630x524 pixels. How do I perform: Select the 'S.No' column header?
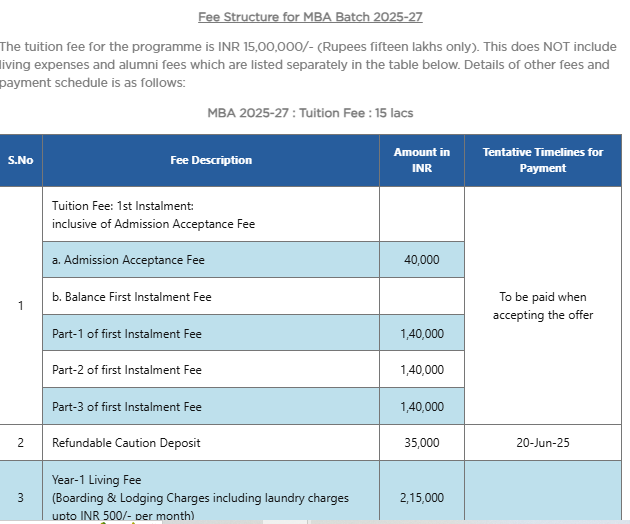(x=20, y=160)
